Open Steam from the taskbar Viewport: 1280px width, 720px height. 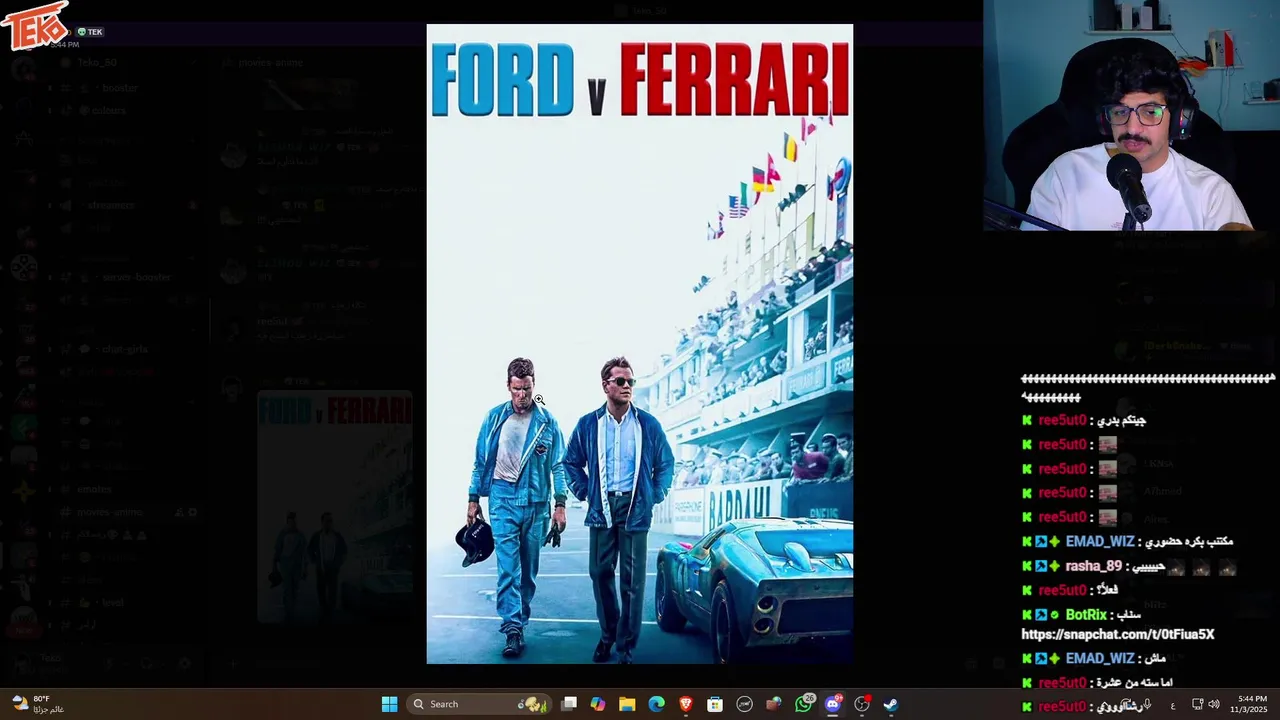[891, 704]
